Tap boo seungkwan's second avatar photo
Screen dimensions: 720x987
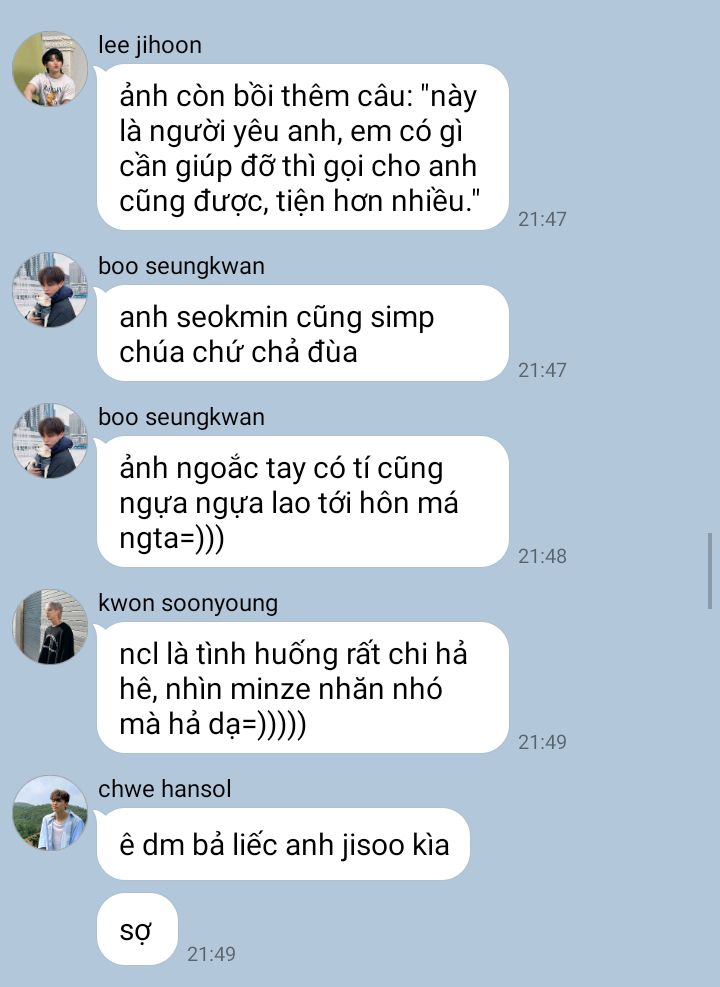click(x=50, y=441)
